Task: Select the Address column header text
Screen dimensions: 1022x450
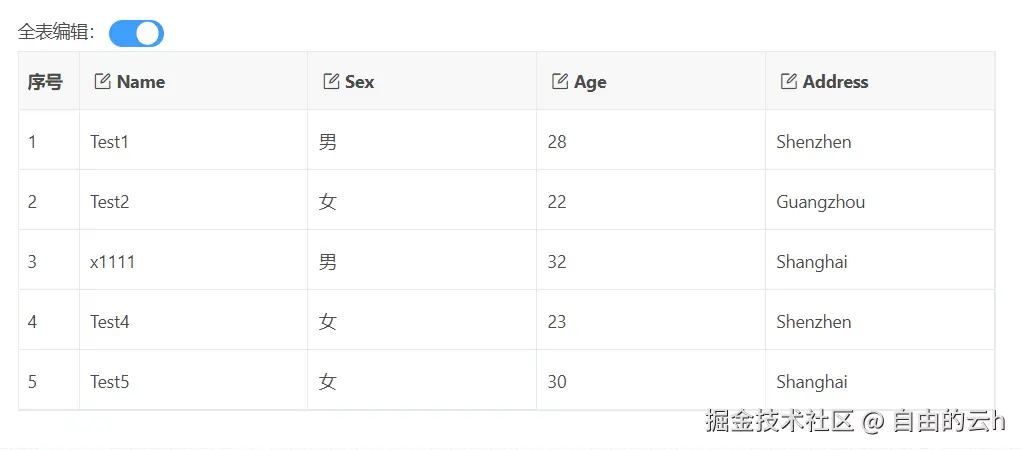Action: tap(836, 82)
